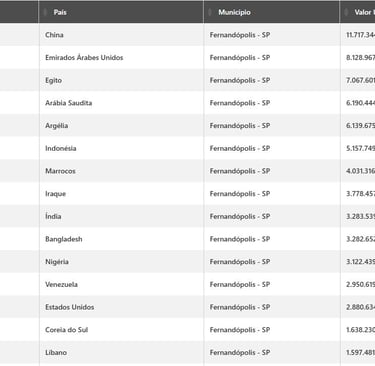Screen dimensions: 375x366
Task: Click the Nigéria country cell
Action: coord(121,261)
